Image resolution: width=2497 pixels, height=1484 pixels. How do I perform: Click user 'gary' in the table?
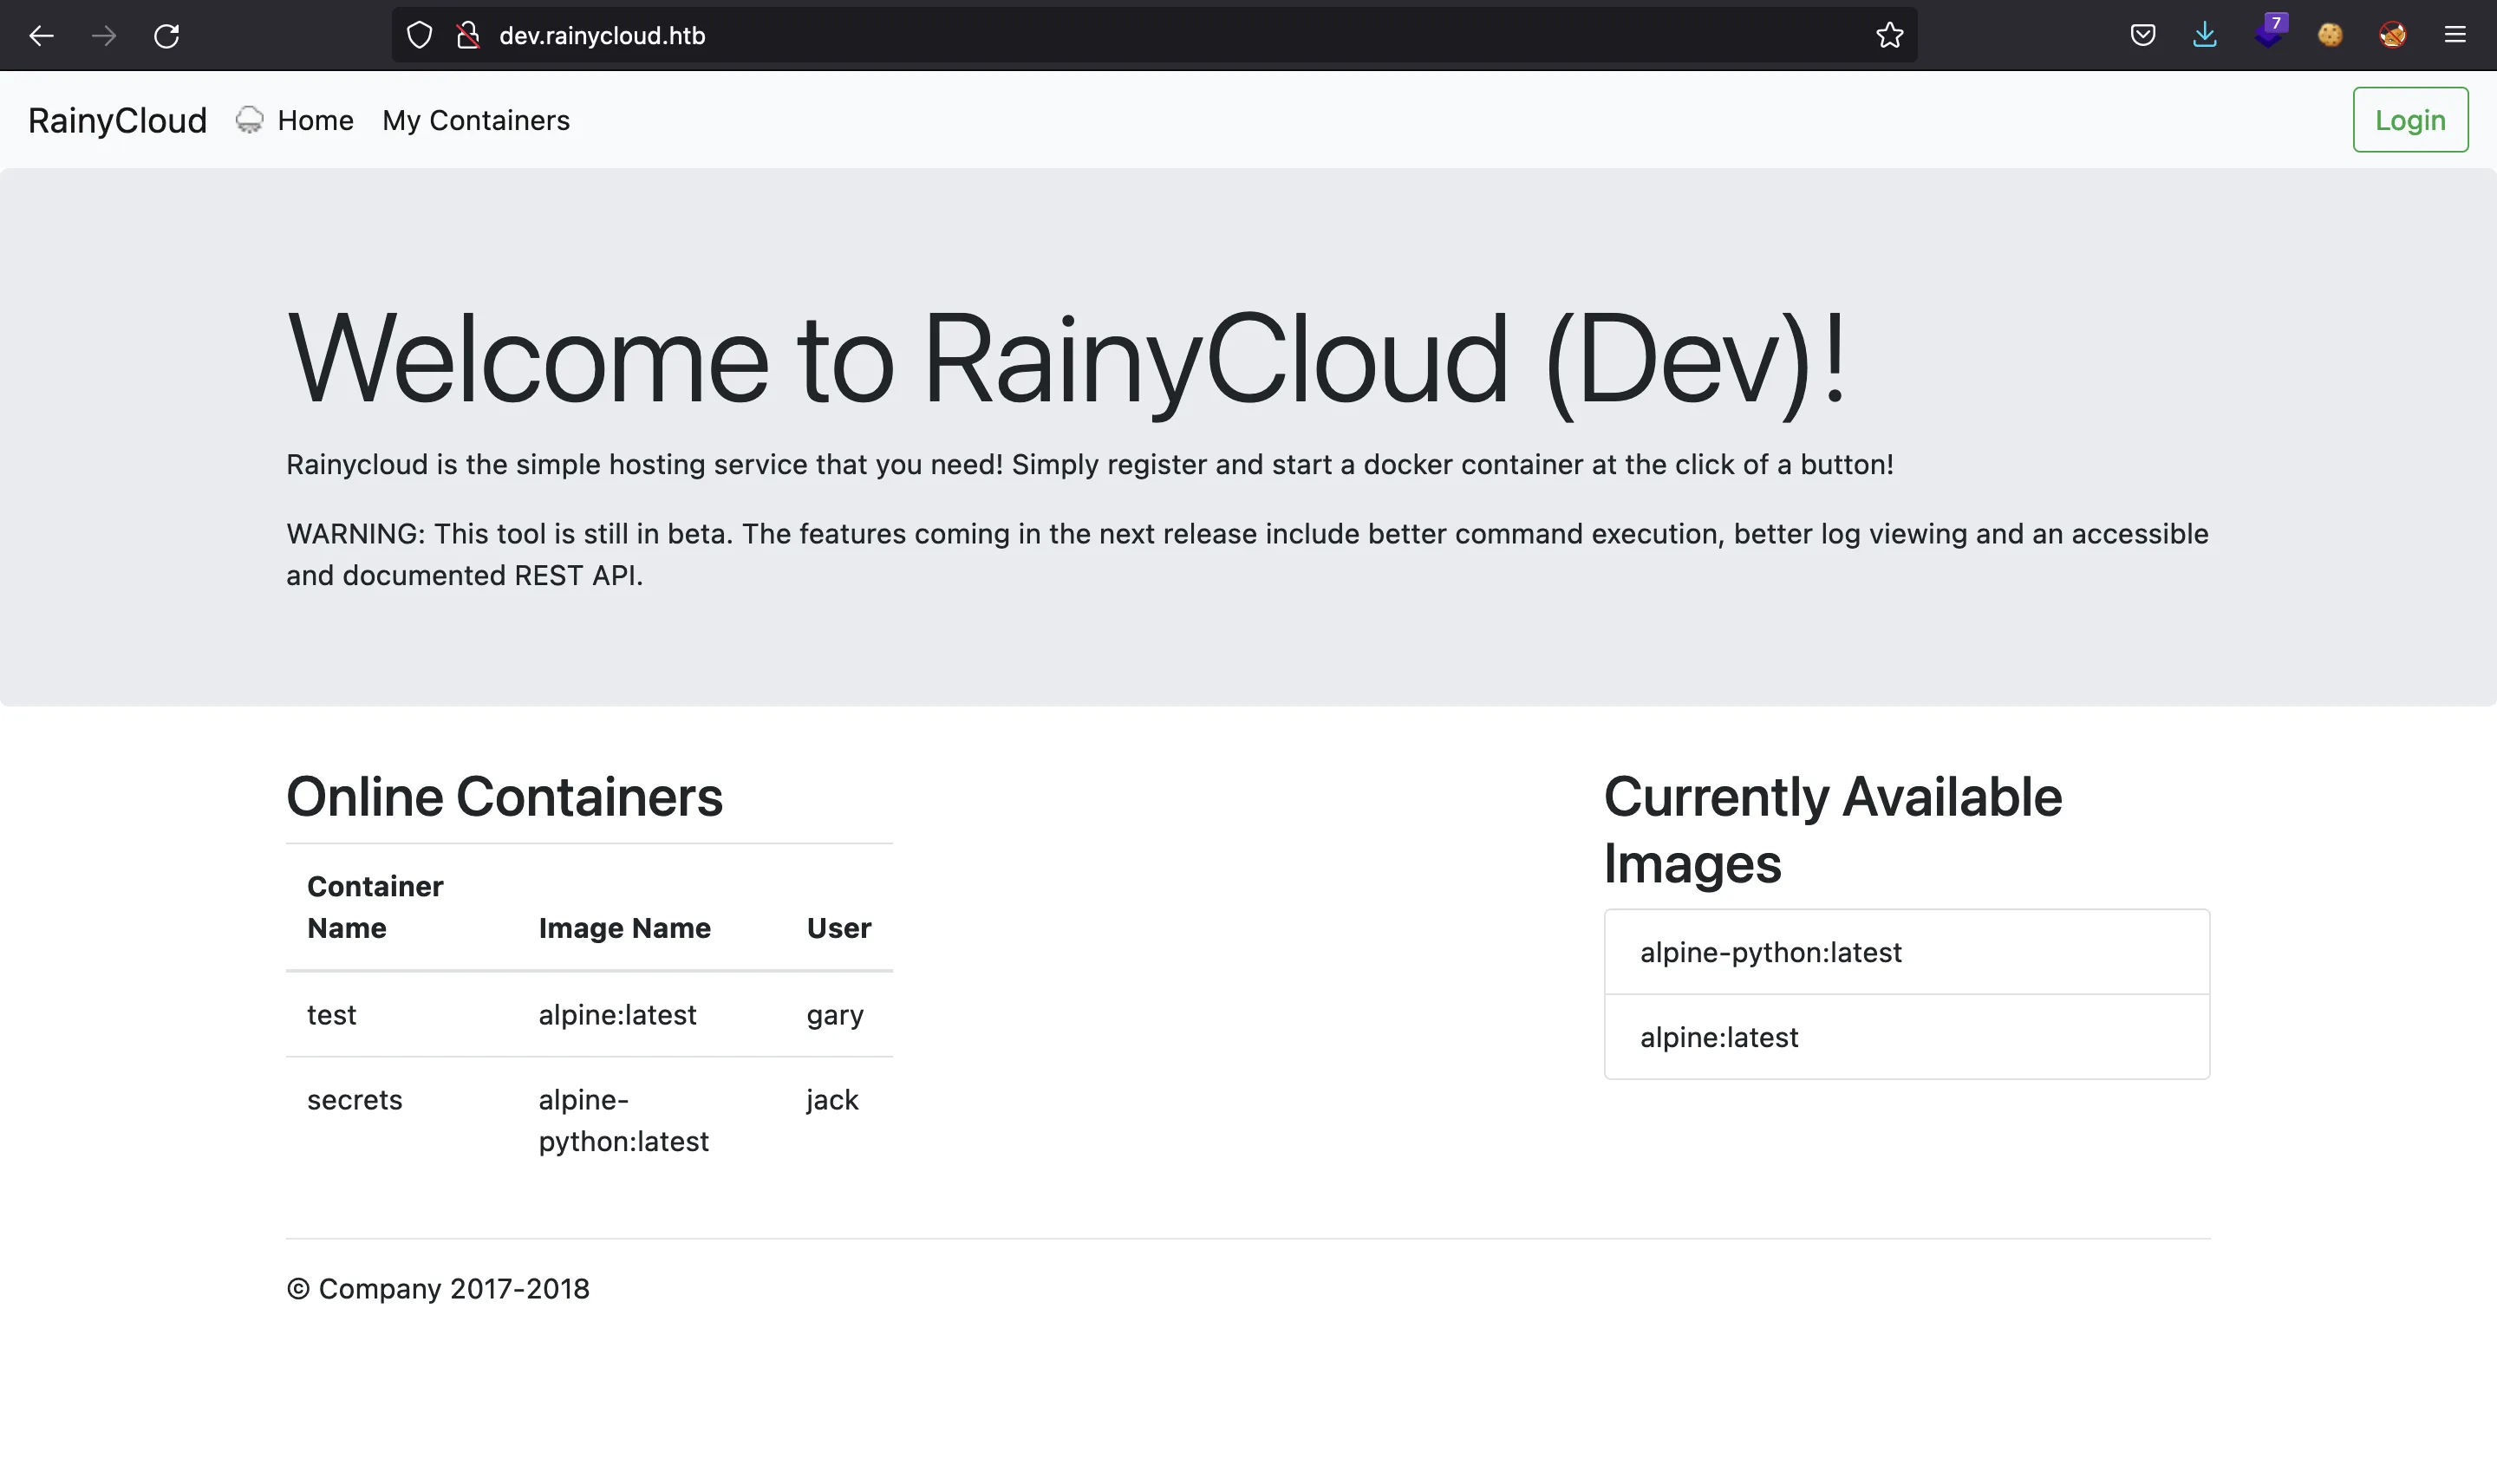(835, 1015)
